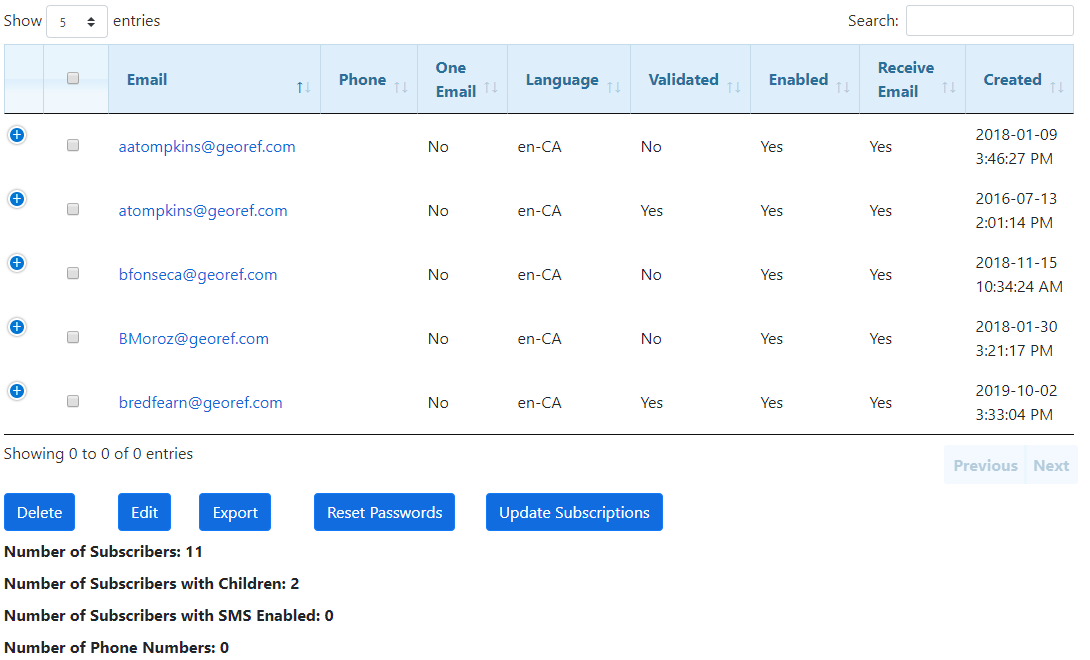Screen dimensions: 1090x660
Task: Open the Show entries count dropdown
Action: [77, 21]
